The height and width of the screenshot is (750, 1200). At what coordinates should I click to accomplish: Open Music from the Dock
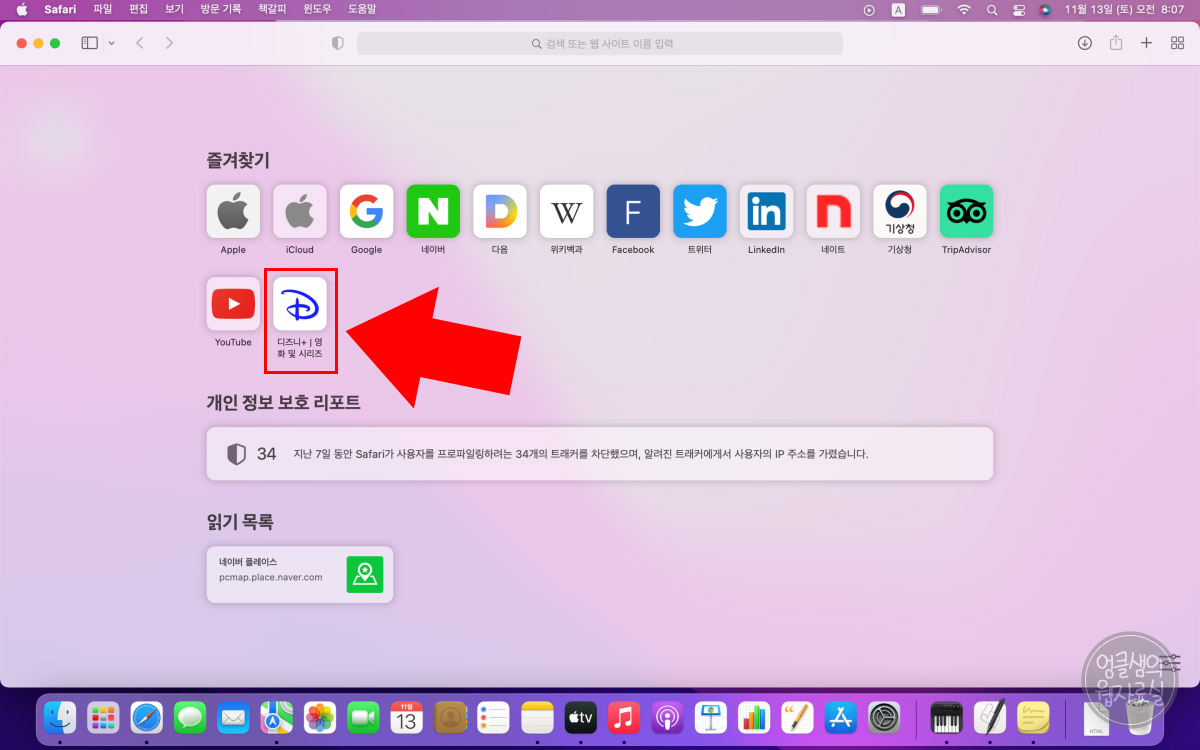coord(623,717)
